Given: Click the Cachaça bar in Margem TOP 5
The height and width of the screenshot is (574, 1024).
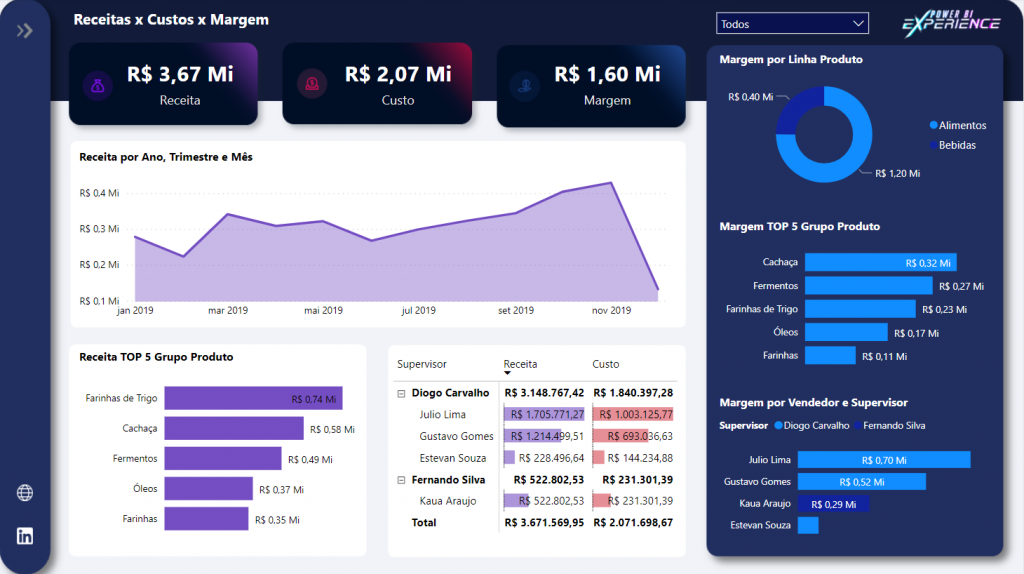Looking at the screenshot, I should click(x=880, y=262).
